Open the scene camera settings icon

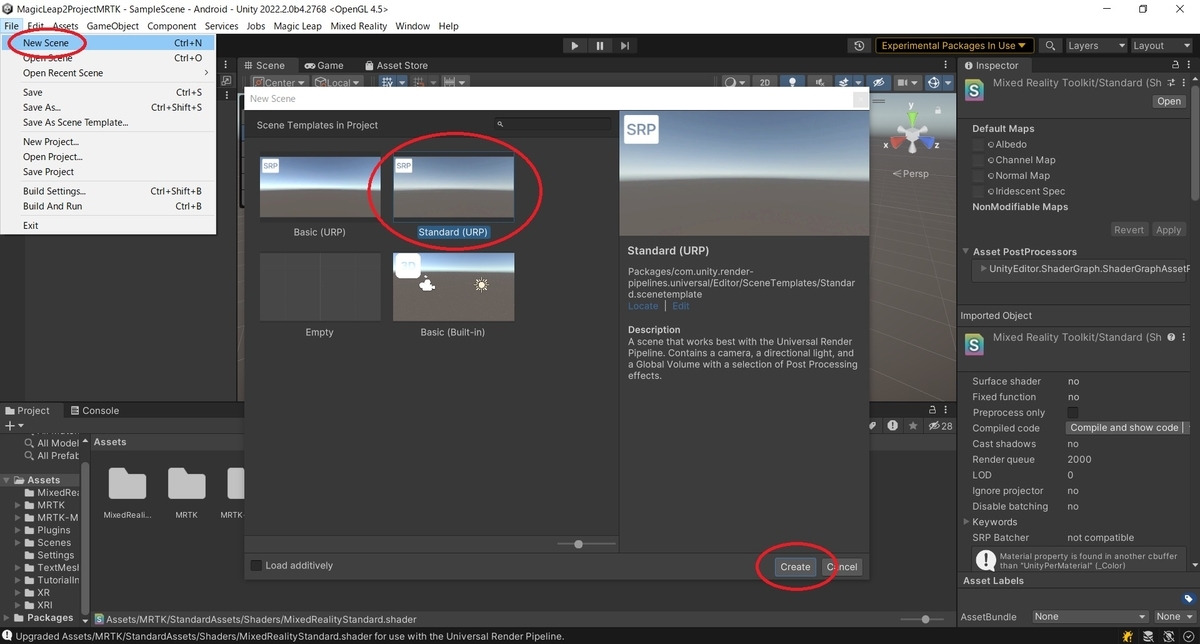coord(907,83)
